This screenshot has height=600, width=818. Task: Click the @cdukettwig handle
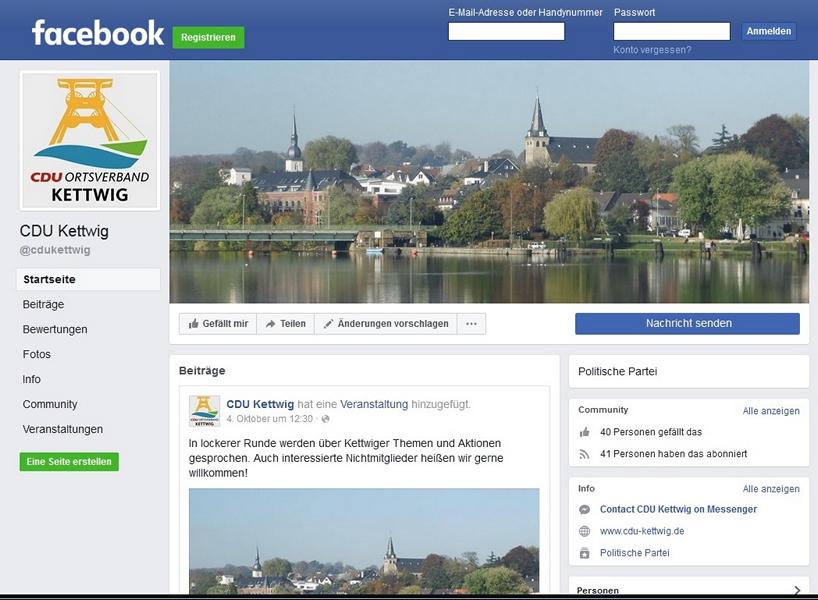[x=55, y=250]
